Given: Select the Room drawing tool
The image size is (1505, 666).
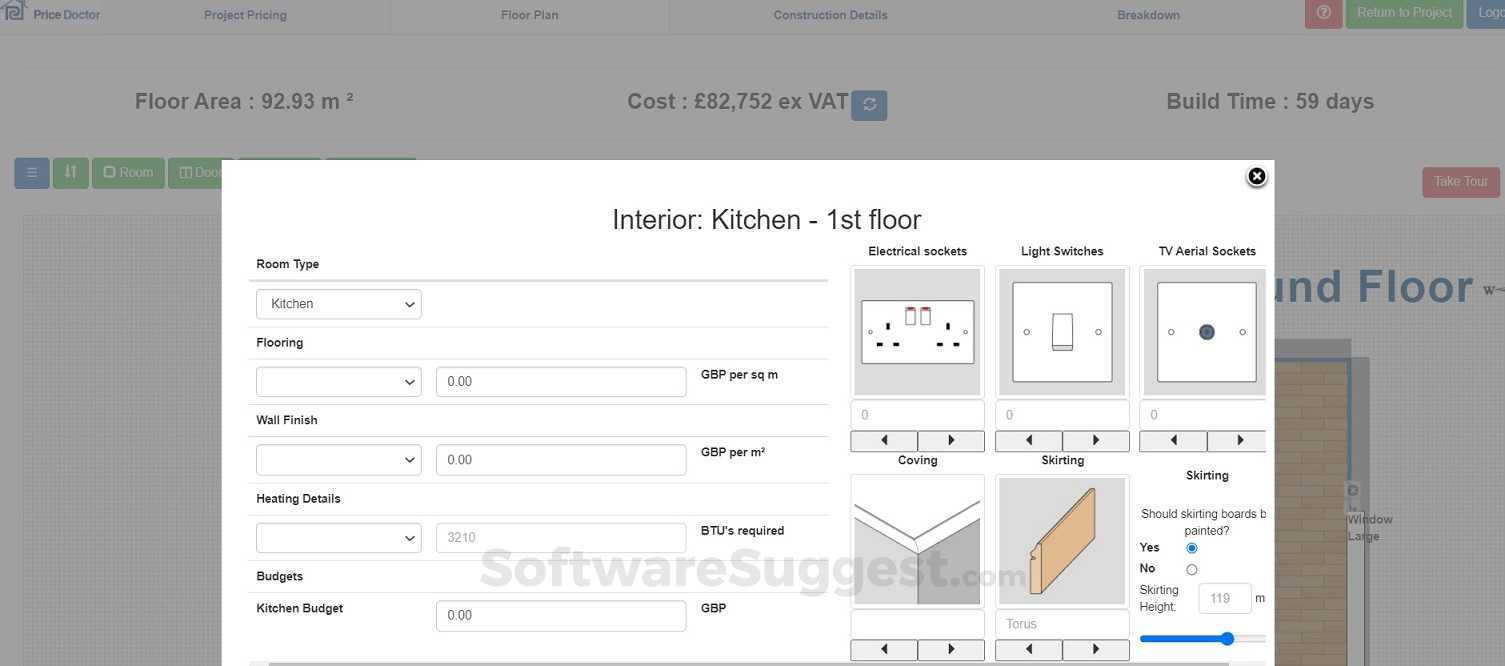Looking at the screenshot, I should (127, 172).
